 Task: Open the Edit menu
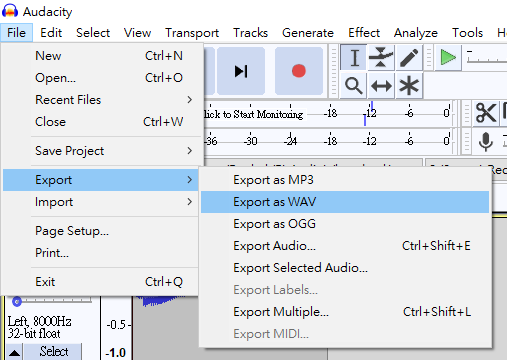coord(51,33)
